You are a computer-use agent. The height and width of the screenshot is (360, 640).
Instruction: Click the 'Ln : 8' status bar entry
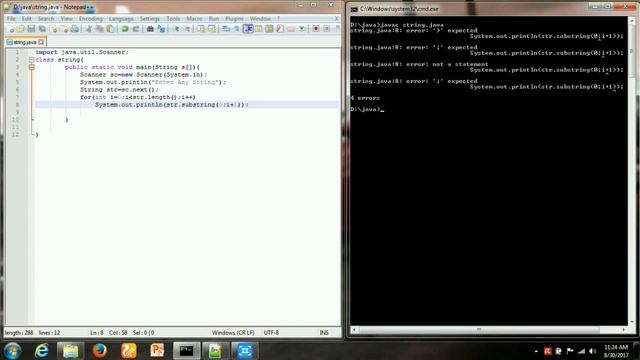tap(97, 333)
